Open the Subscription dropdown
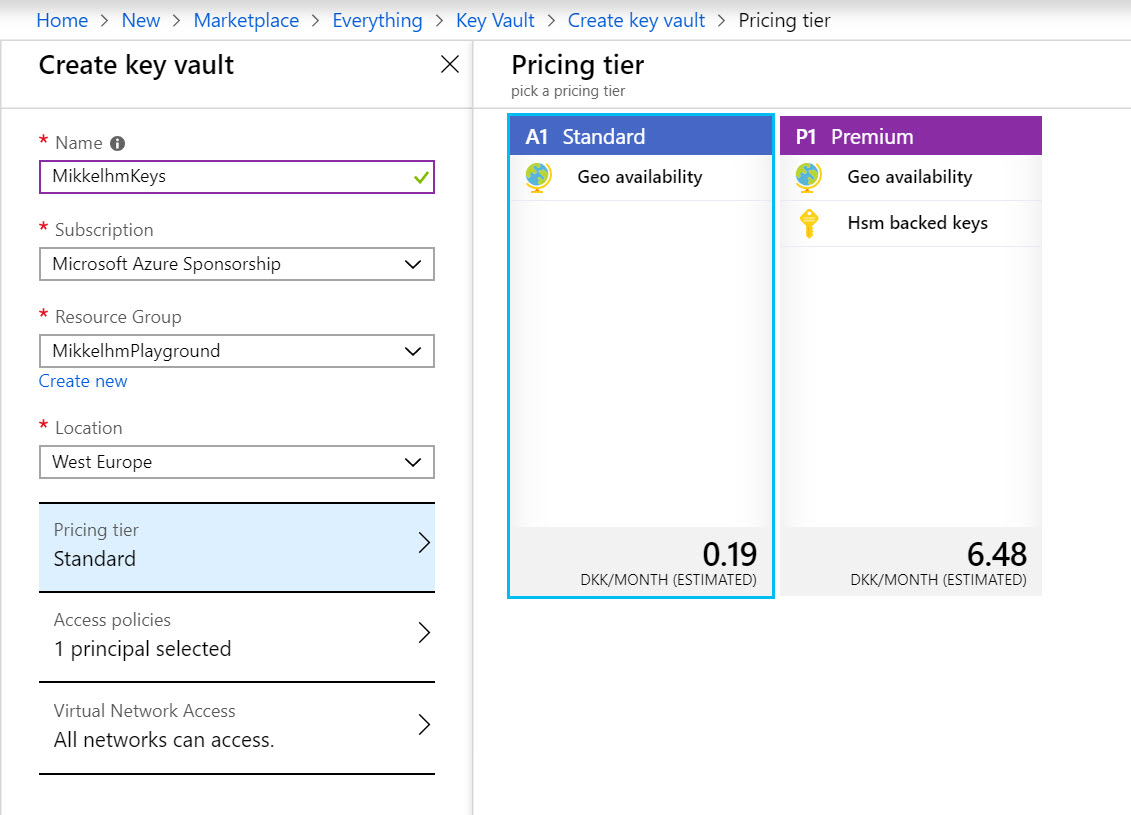Image resolution: width=1131 pixels, height=815 pixels. [236, 265]
